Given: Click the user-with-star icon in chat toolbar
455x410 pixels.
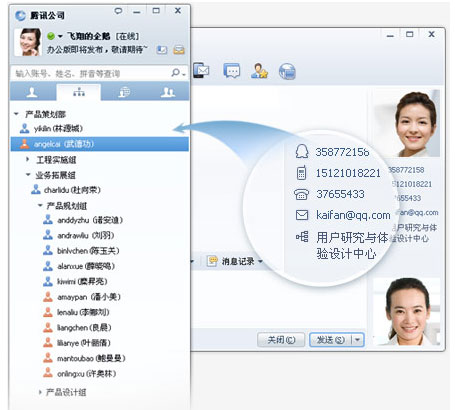Looking at the screenshot, I should pos(259,71).
